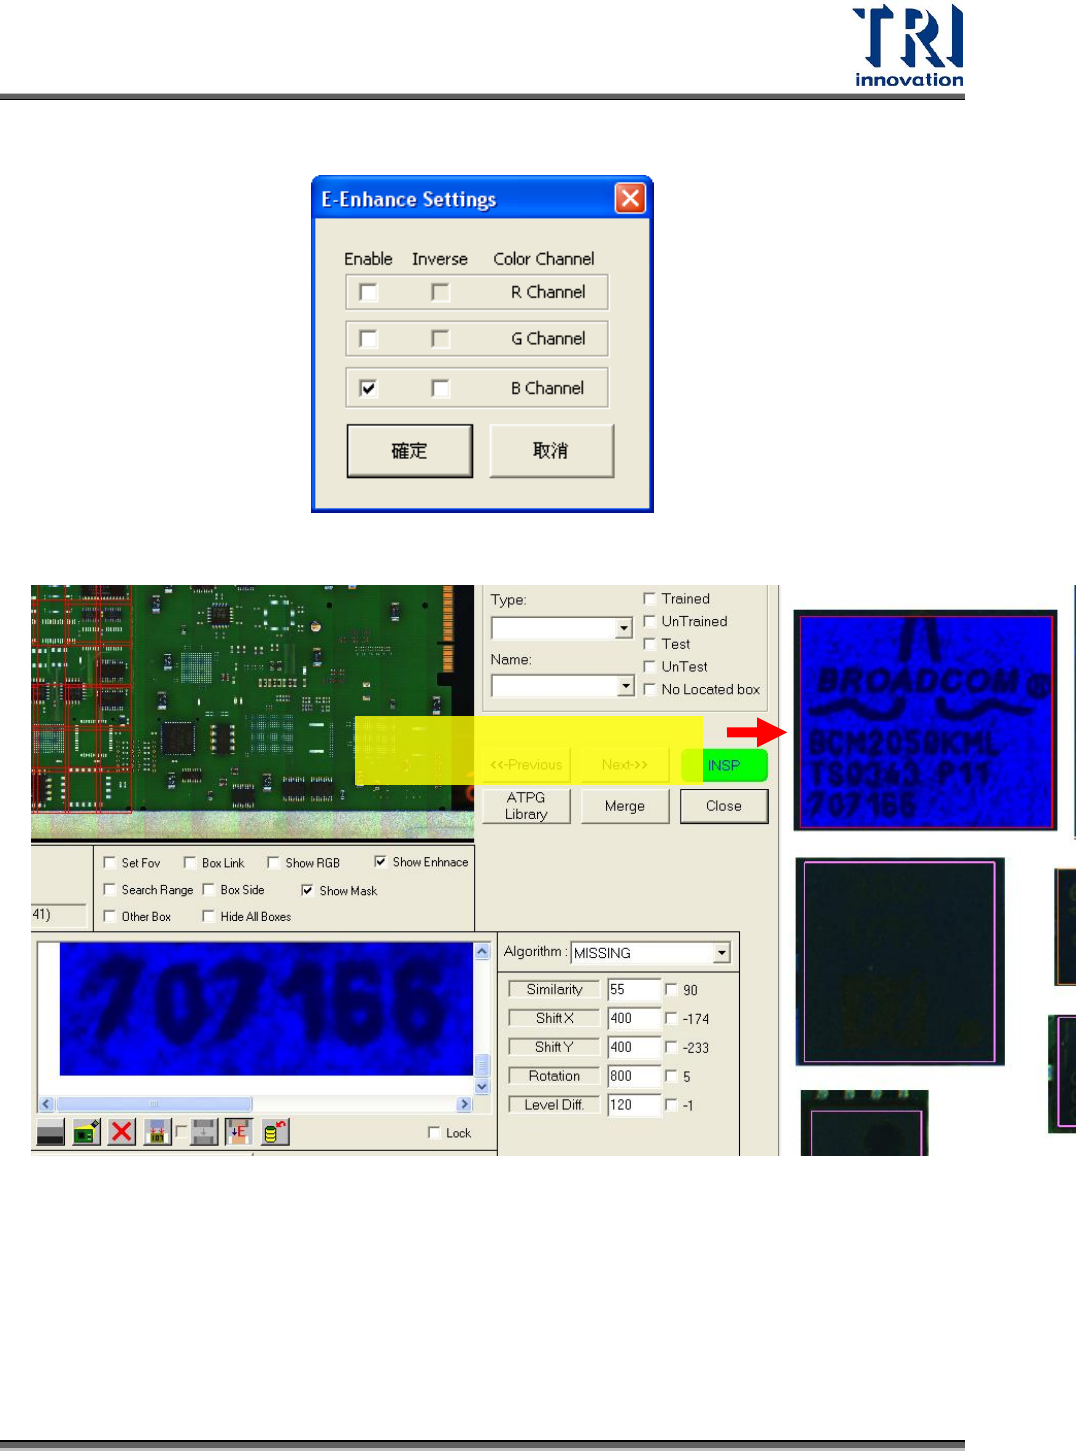The height and width of the screenshot is (1451, 1076).
Task: Open the ATPG Library button
Action: (x=526, y=806)
